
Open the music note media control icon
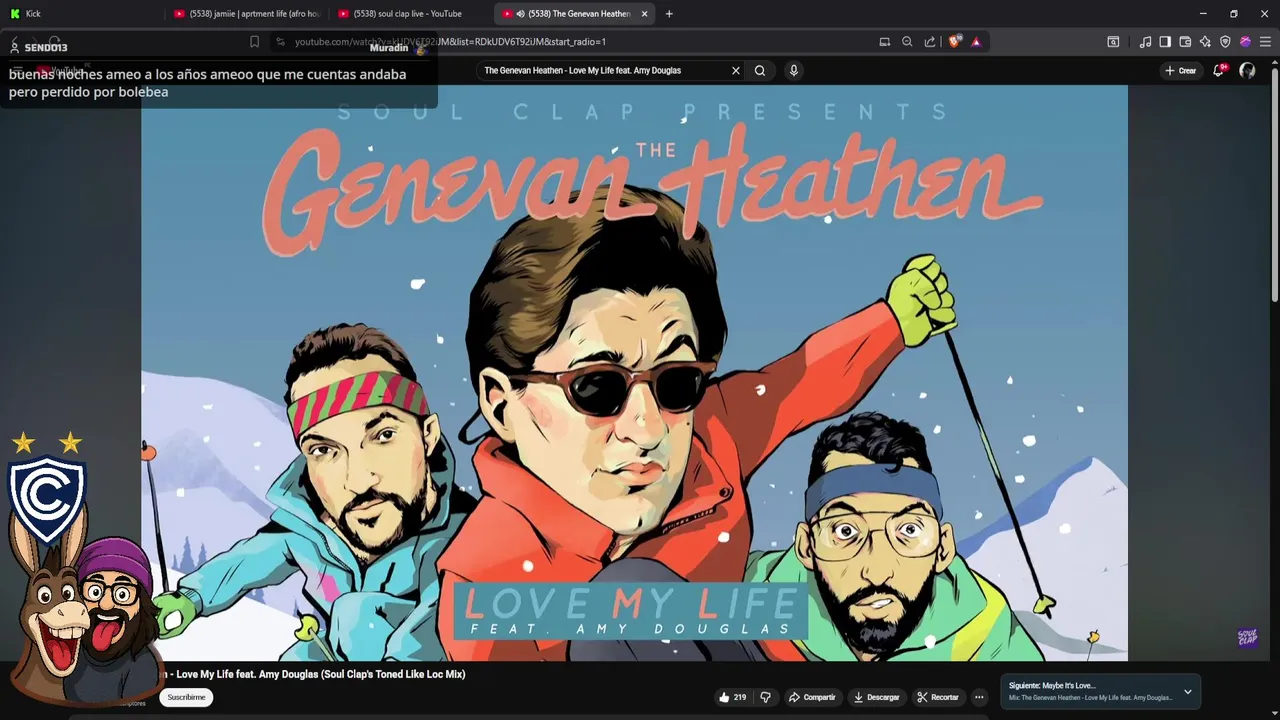[1145, 42]
